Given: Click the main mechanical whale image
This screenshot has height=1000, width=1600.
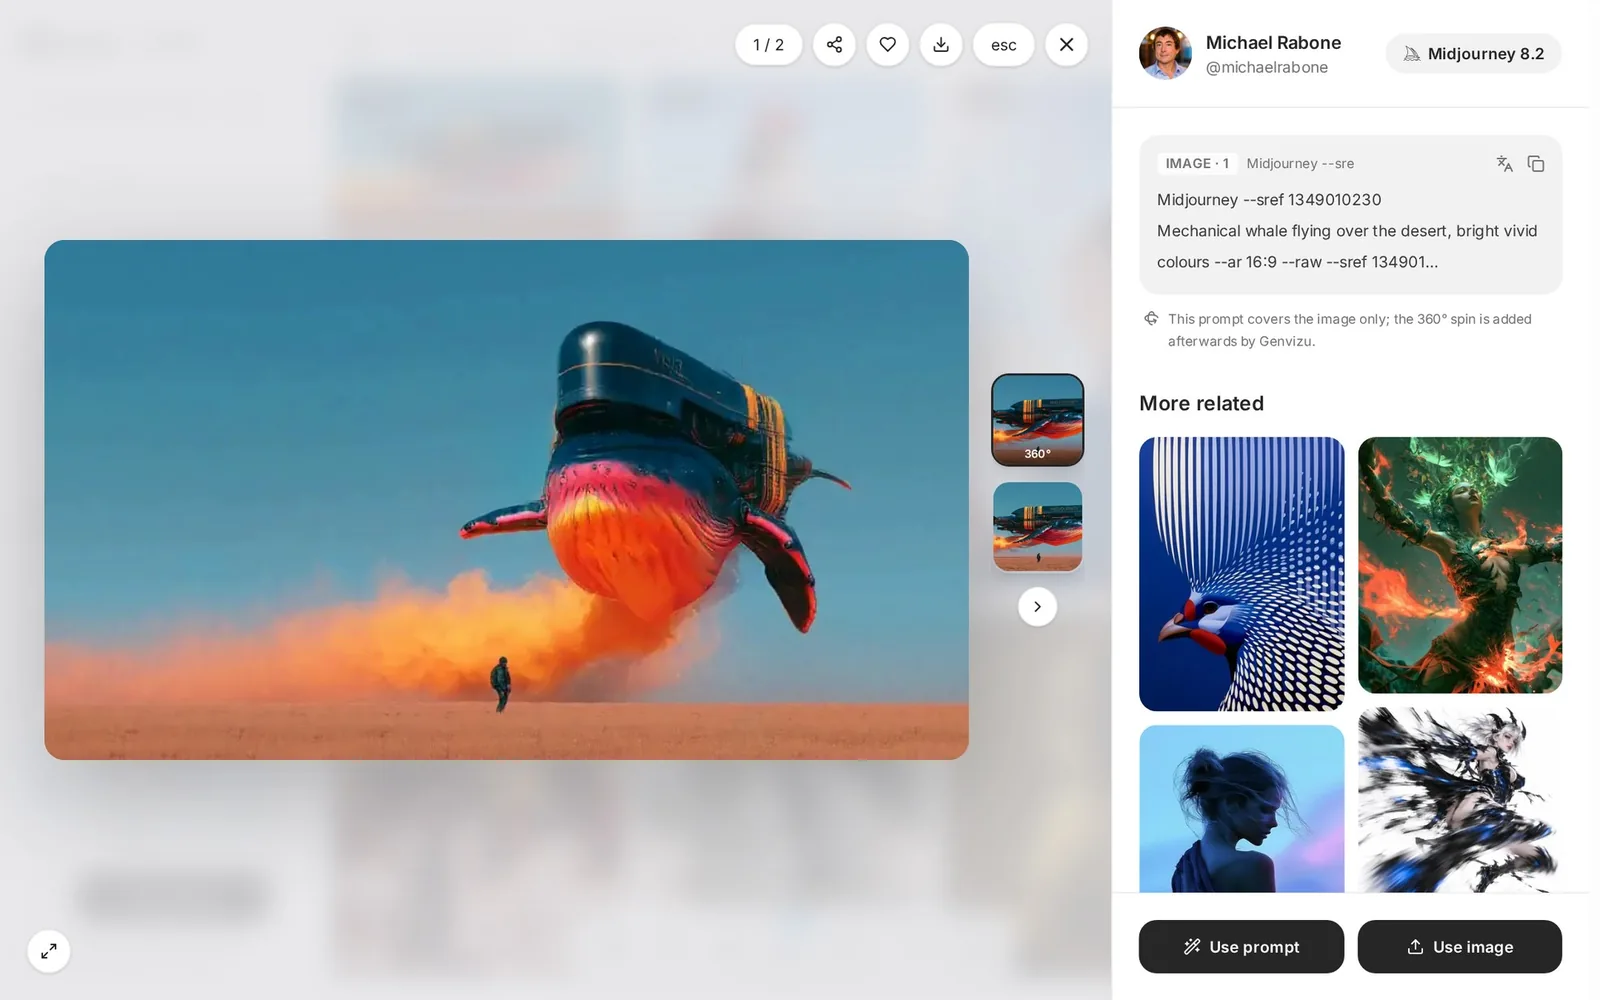Looking at the screenshot, I should (506, 500).
